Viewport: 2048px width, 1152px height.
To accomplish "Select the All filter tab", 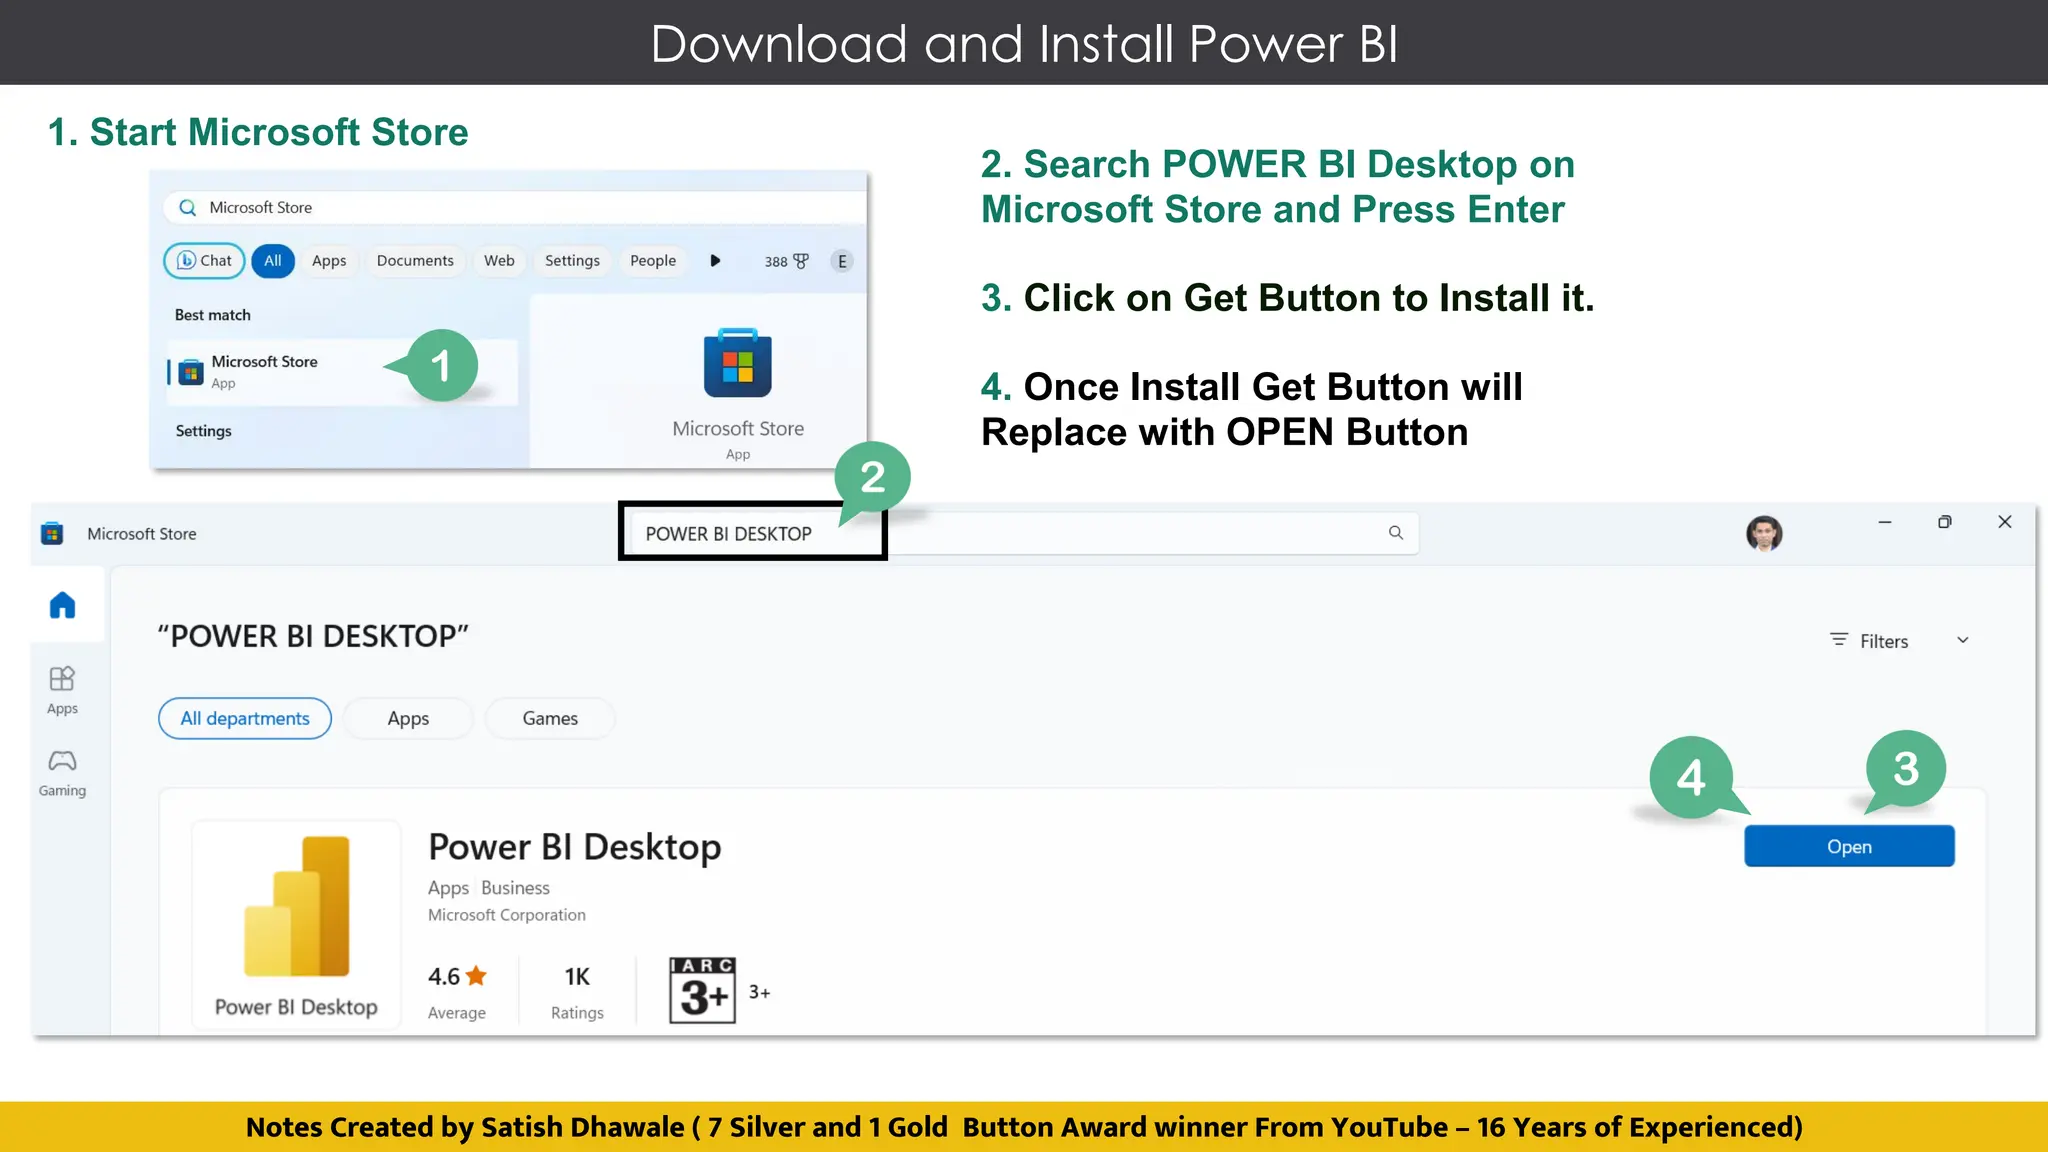I will [273, 261].
